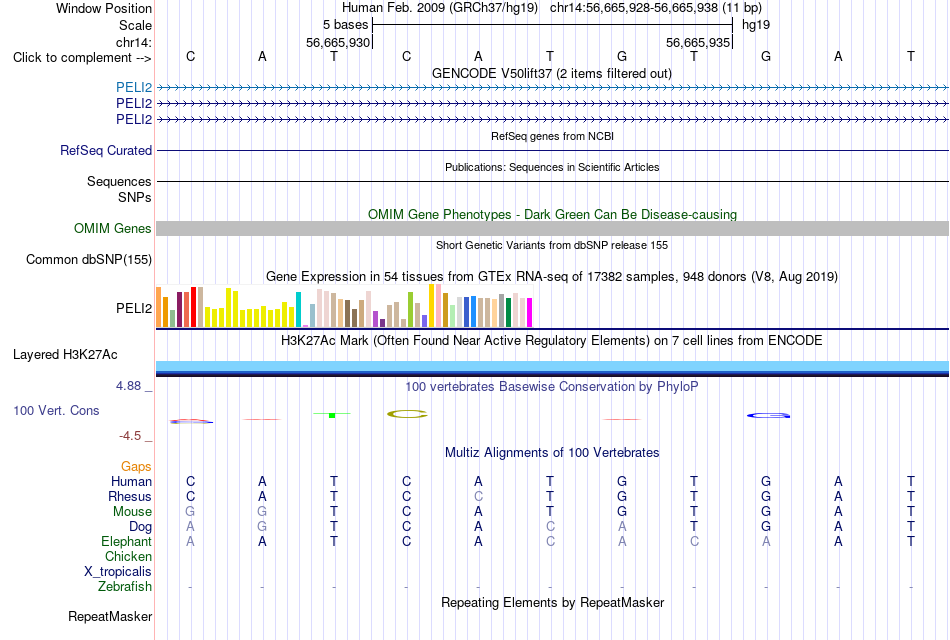The height and width of the screenshot is (640, 950).
Task: Click the "Elephant" alignment row label
Action: [126, 541]
